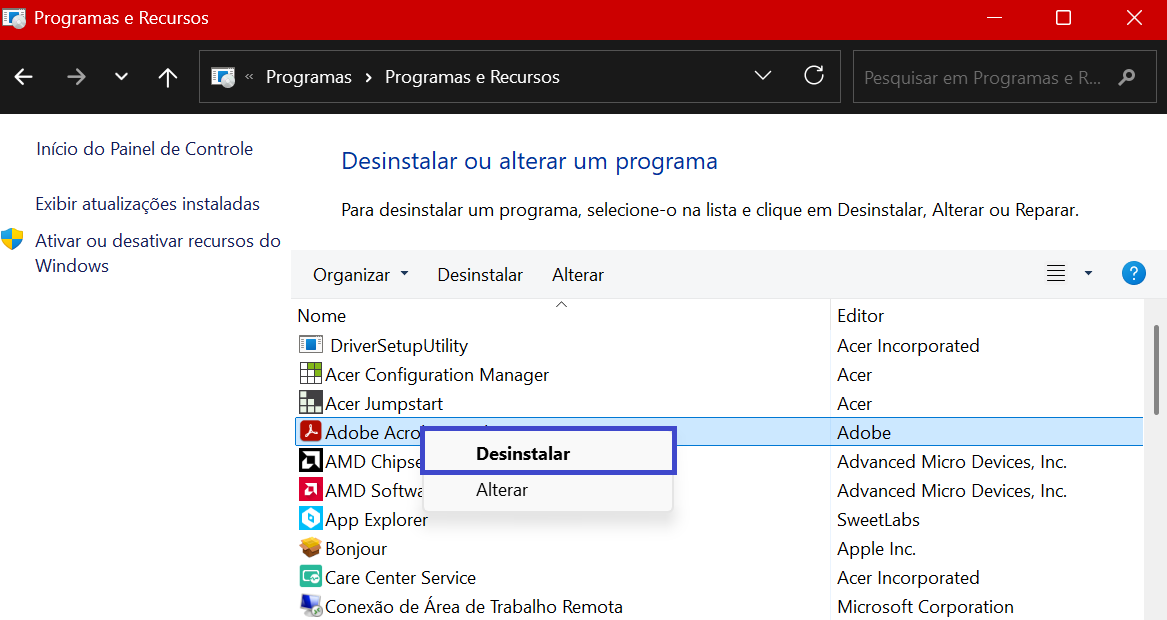Open help with question mark icon

pyautogui.click(x=1134, y=273)
